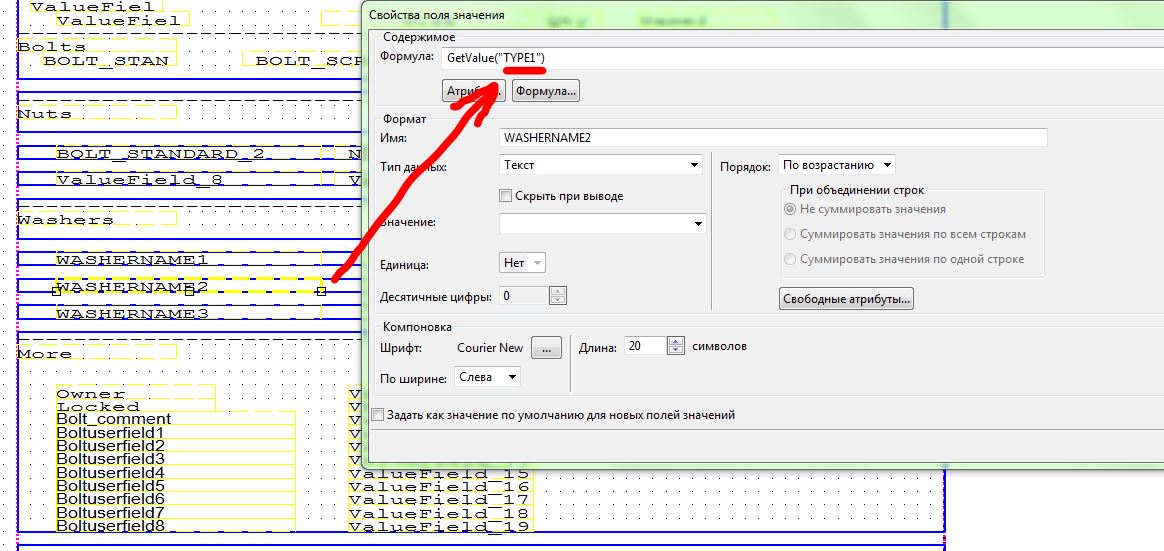Open the "По ширине" alignment dropdown

coord(488,377)
